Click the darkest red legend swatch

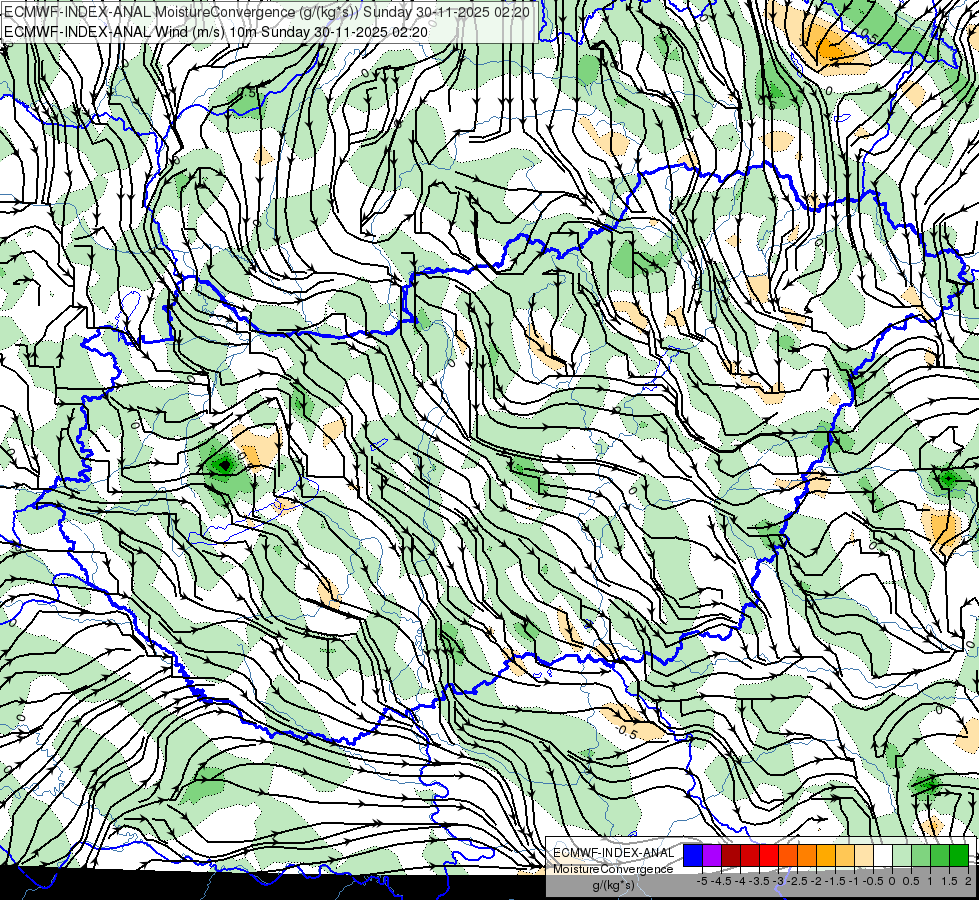coord(731,855)
